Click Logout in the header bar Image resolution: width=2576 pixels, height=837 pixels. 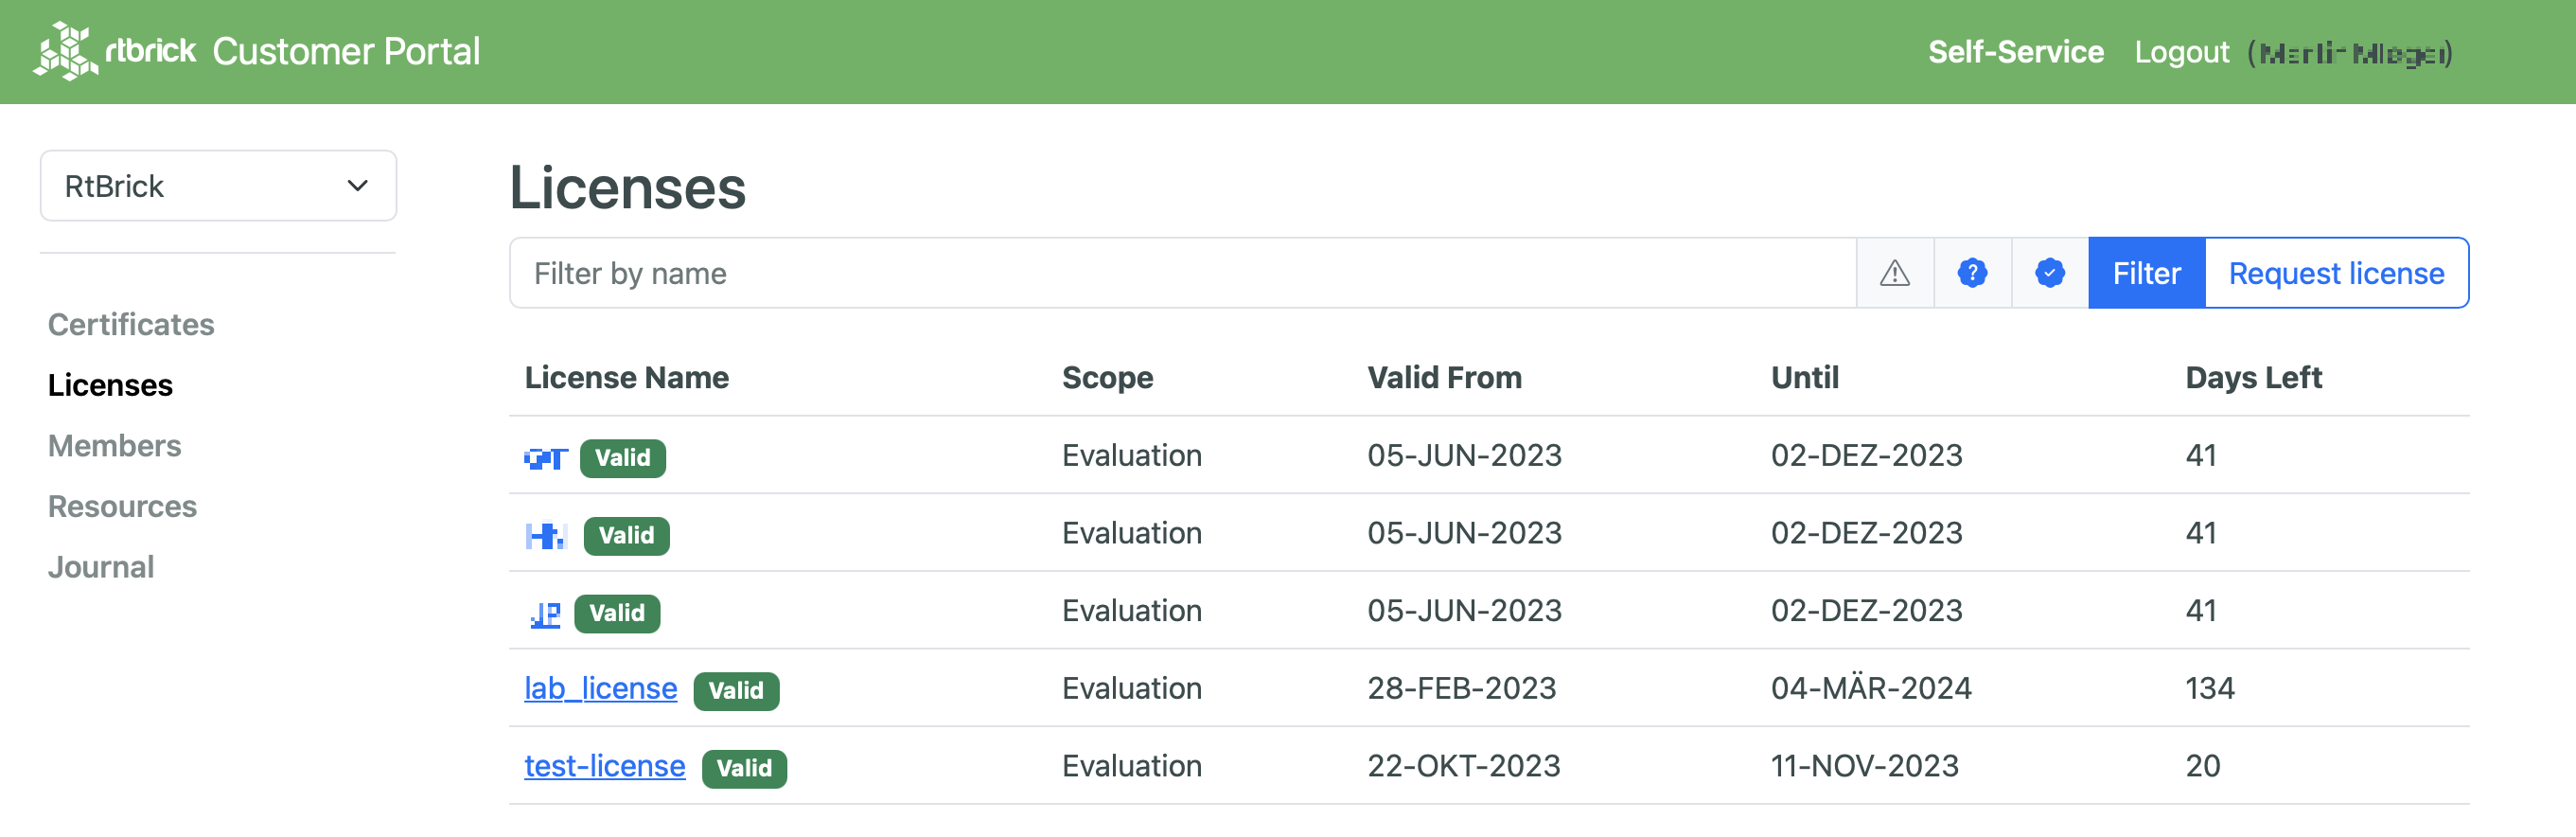pos(2181,51)
